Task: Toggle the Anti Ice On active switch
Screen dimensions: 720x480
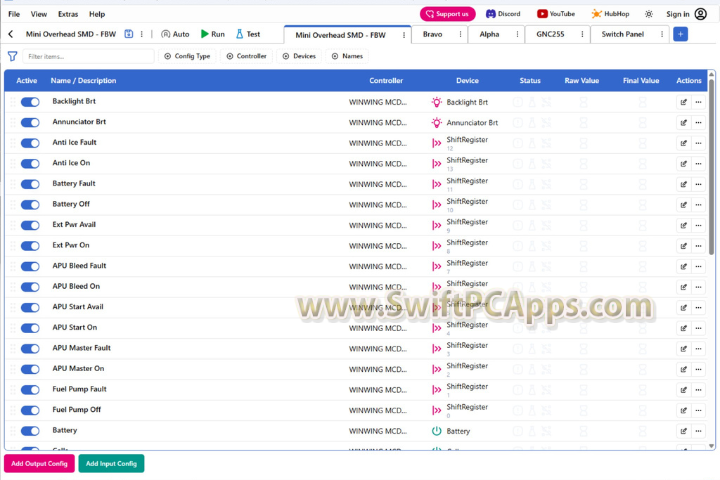Action: (30, 164)
